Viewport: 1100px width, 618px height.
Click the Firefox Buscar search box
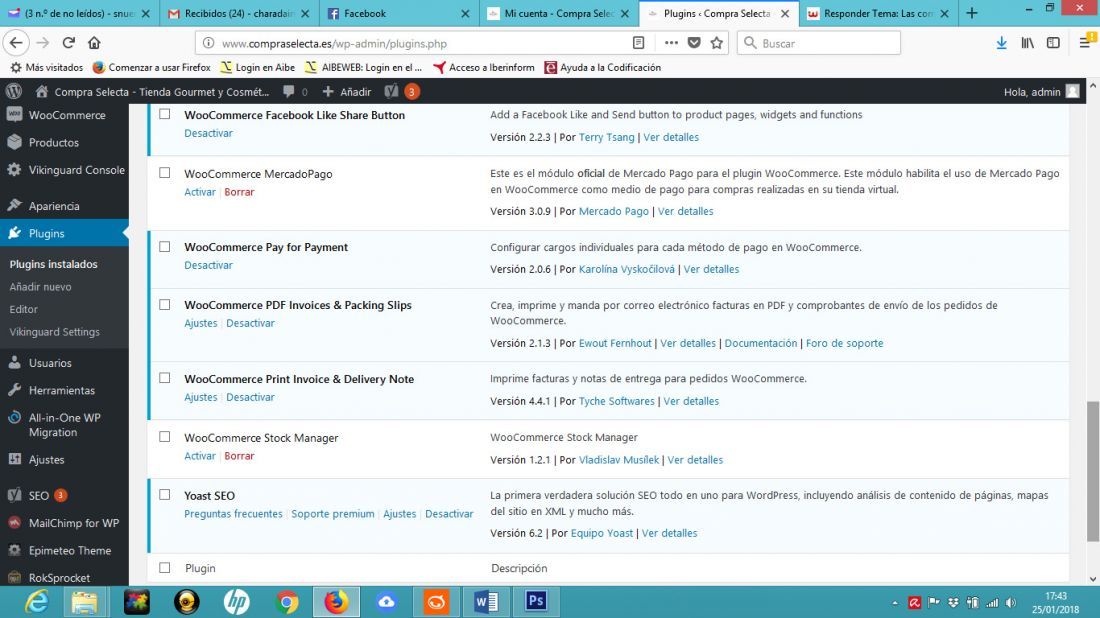pos(819,43)
